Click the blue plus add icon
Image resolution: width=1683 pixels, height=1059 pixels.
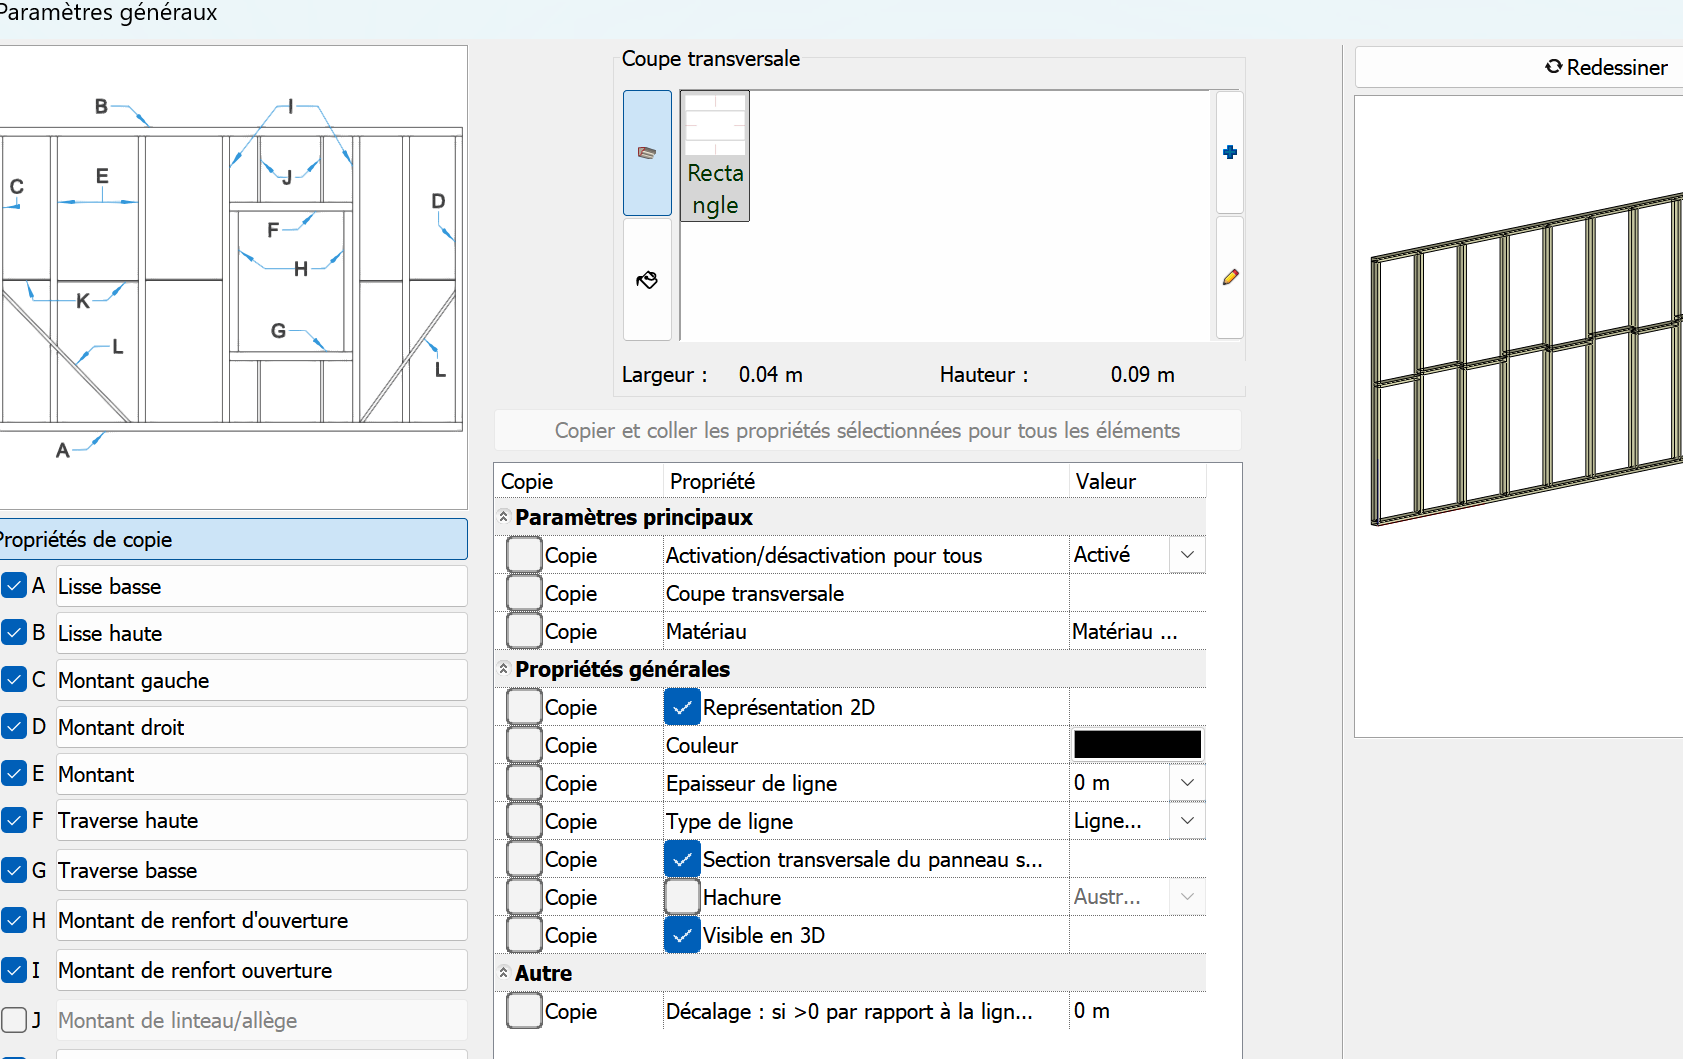[x=1230, y=152]
